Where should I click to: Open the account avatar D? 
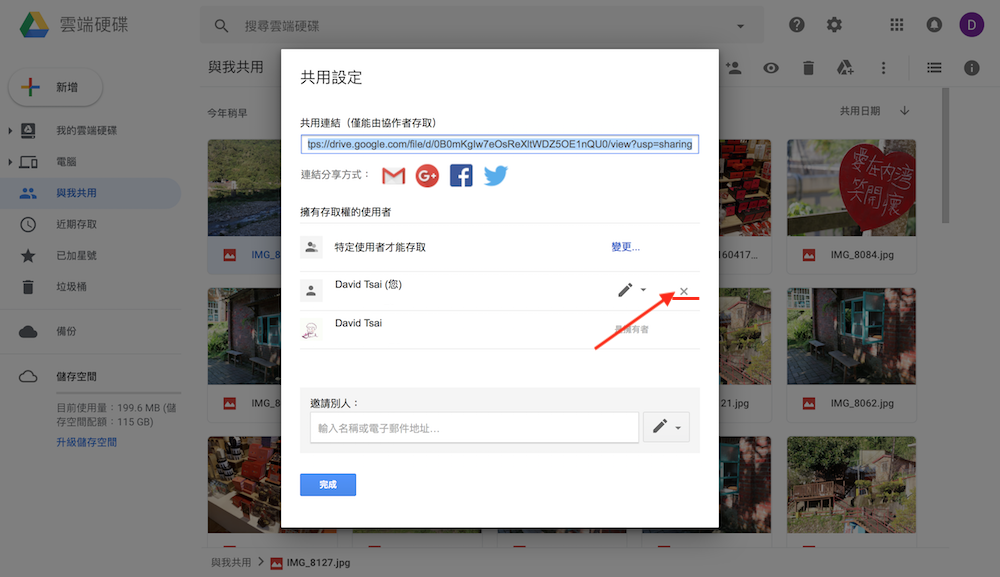click(x=971, y=25)
